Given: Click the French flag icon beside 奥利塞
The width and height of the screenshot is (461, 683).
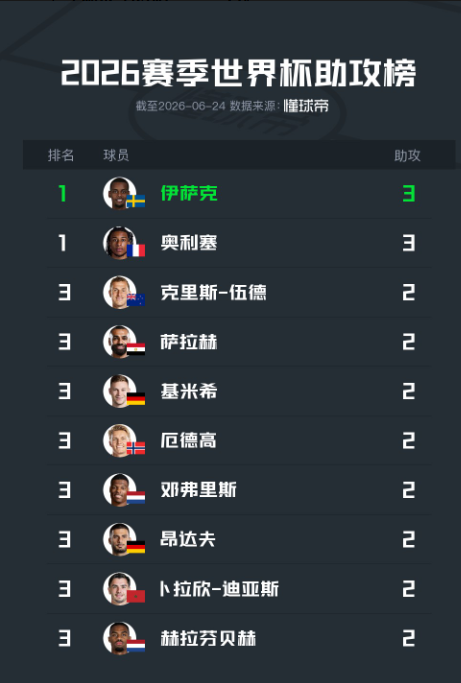Looking at the screenshot, I should [x=136, y=250].
